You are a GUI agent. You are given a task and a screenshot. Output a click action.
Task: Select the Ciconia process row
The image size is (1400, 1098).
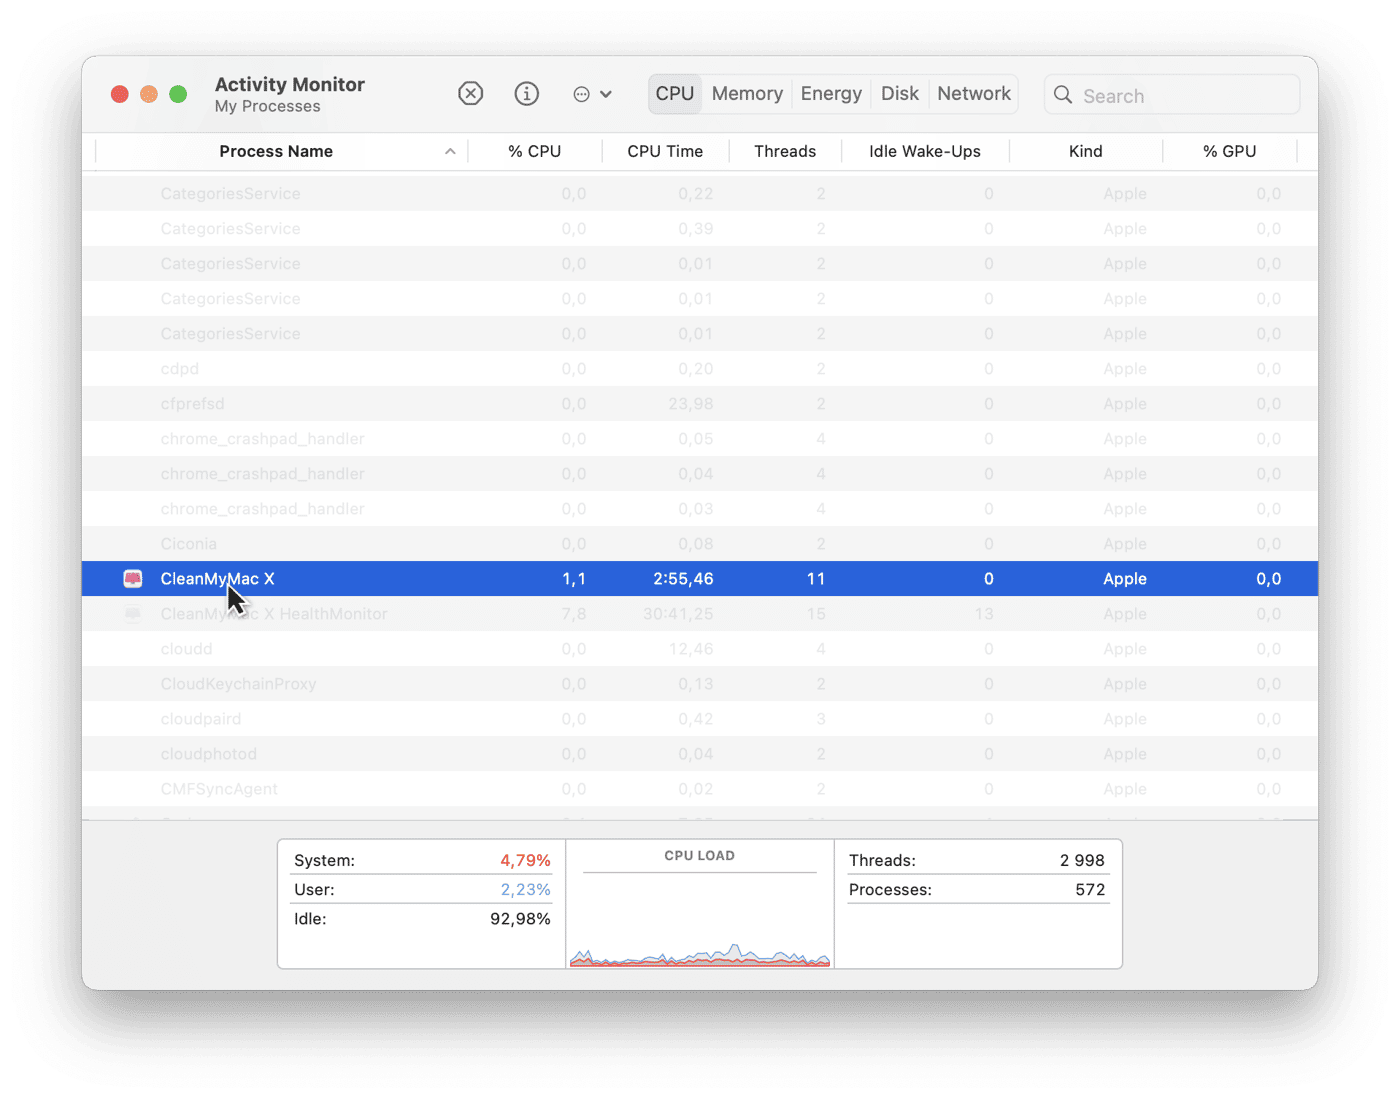pos(700,544)
